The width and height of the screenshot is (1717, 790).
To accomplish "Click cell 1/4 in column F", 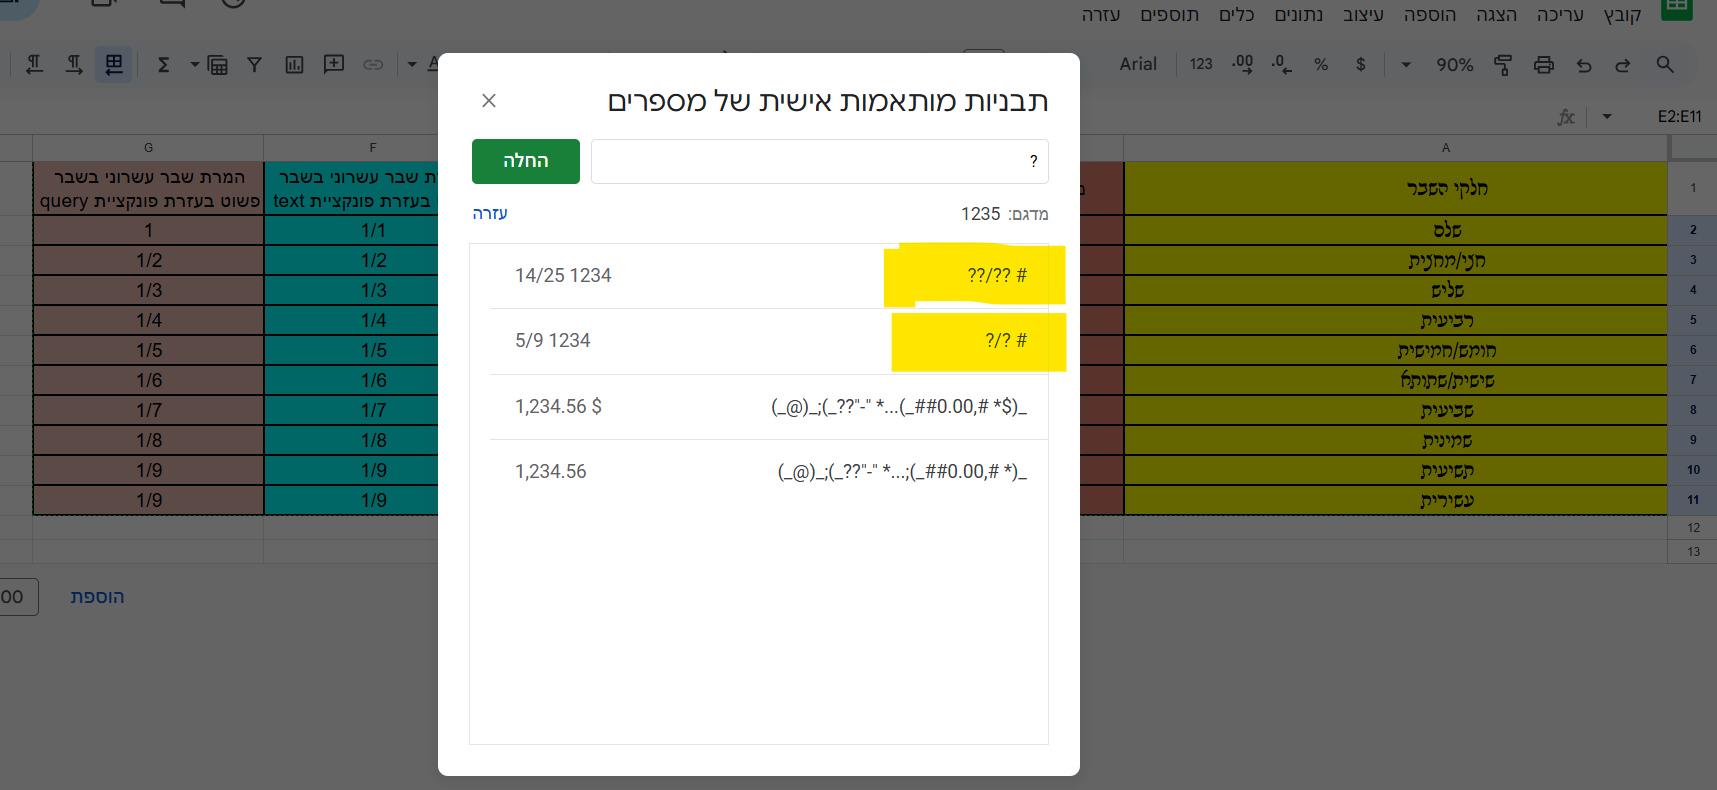I will pyautogui.click(x=352, y=320).
